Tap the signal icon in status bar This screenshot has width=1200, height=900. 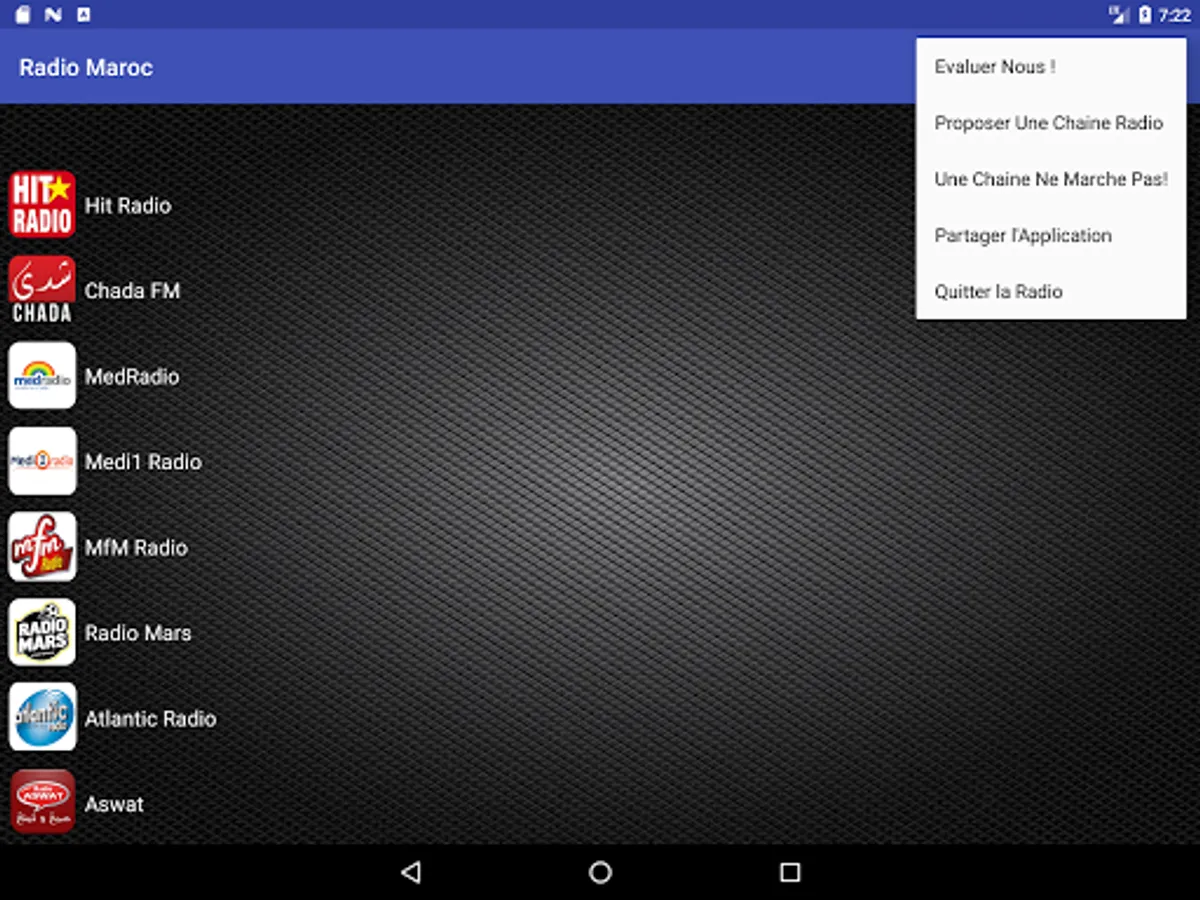pos(1119,14)
